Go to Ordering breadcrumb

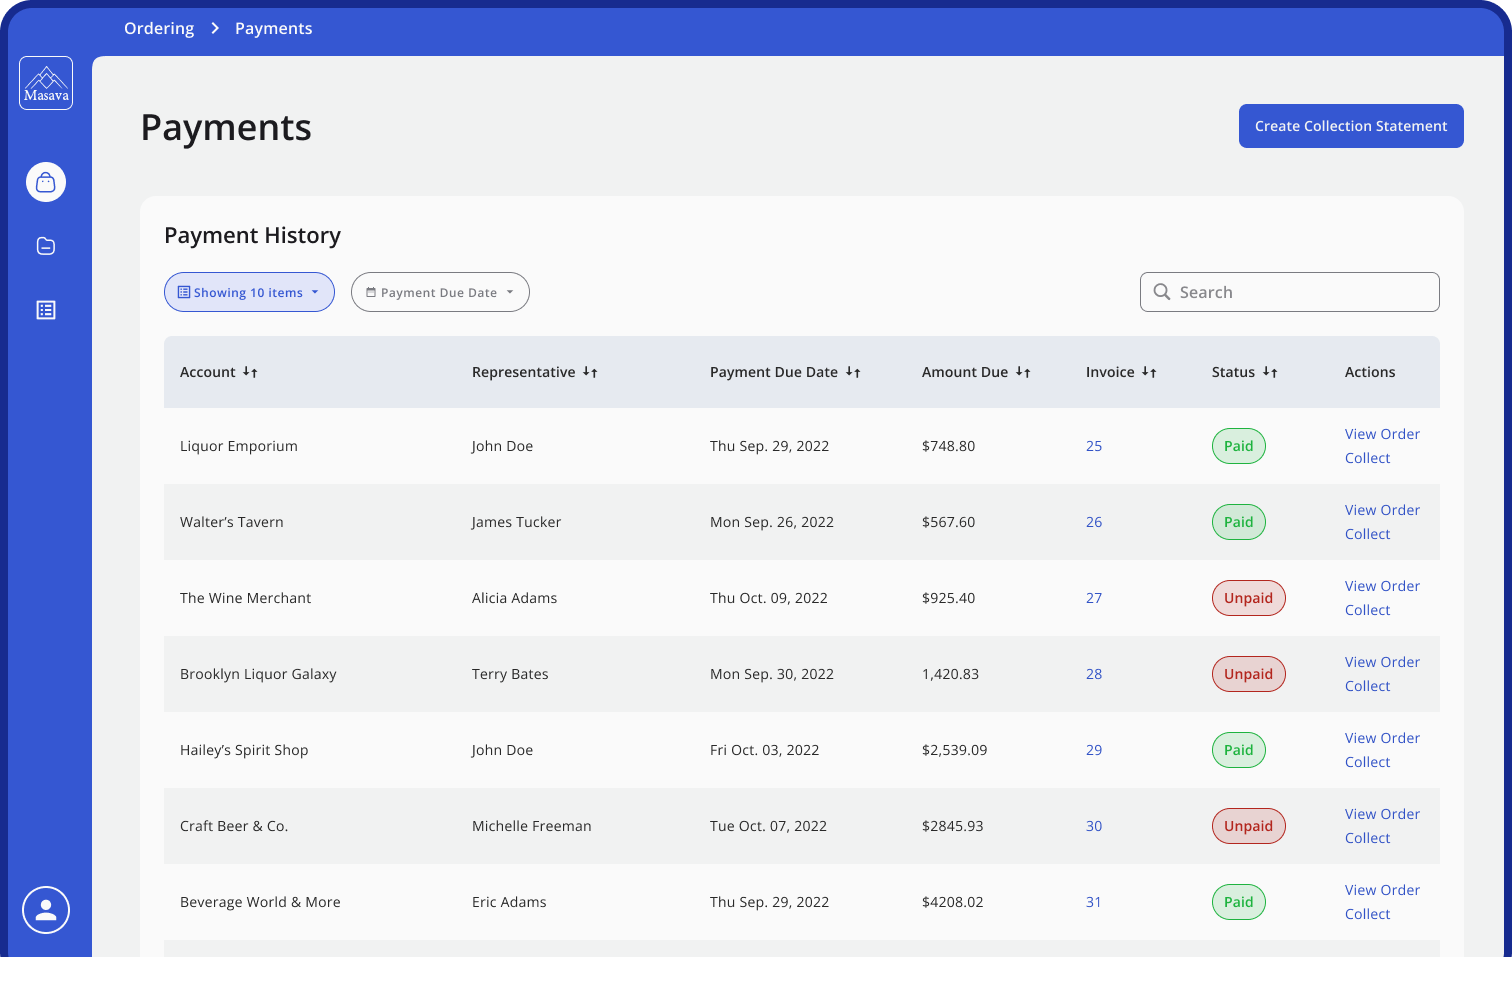159,28
